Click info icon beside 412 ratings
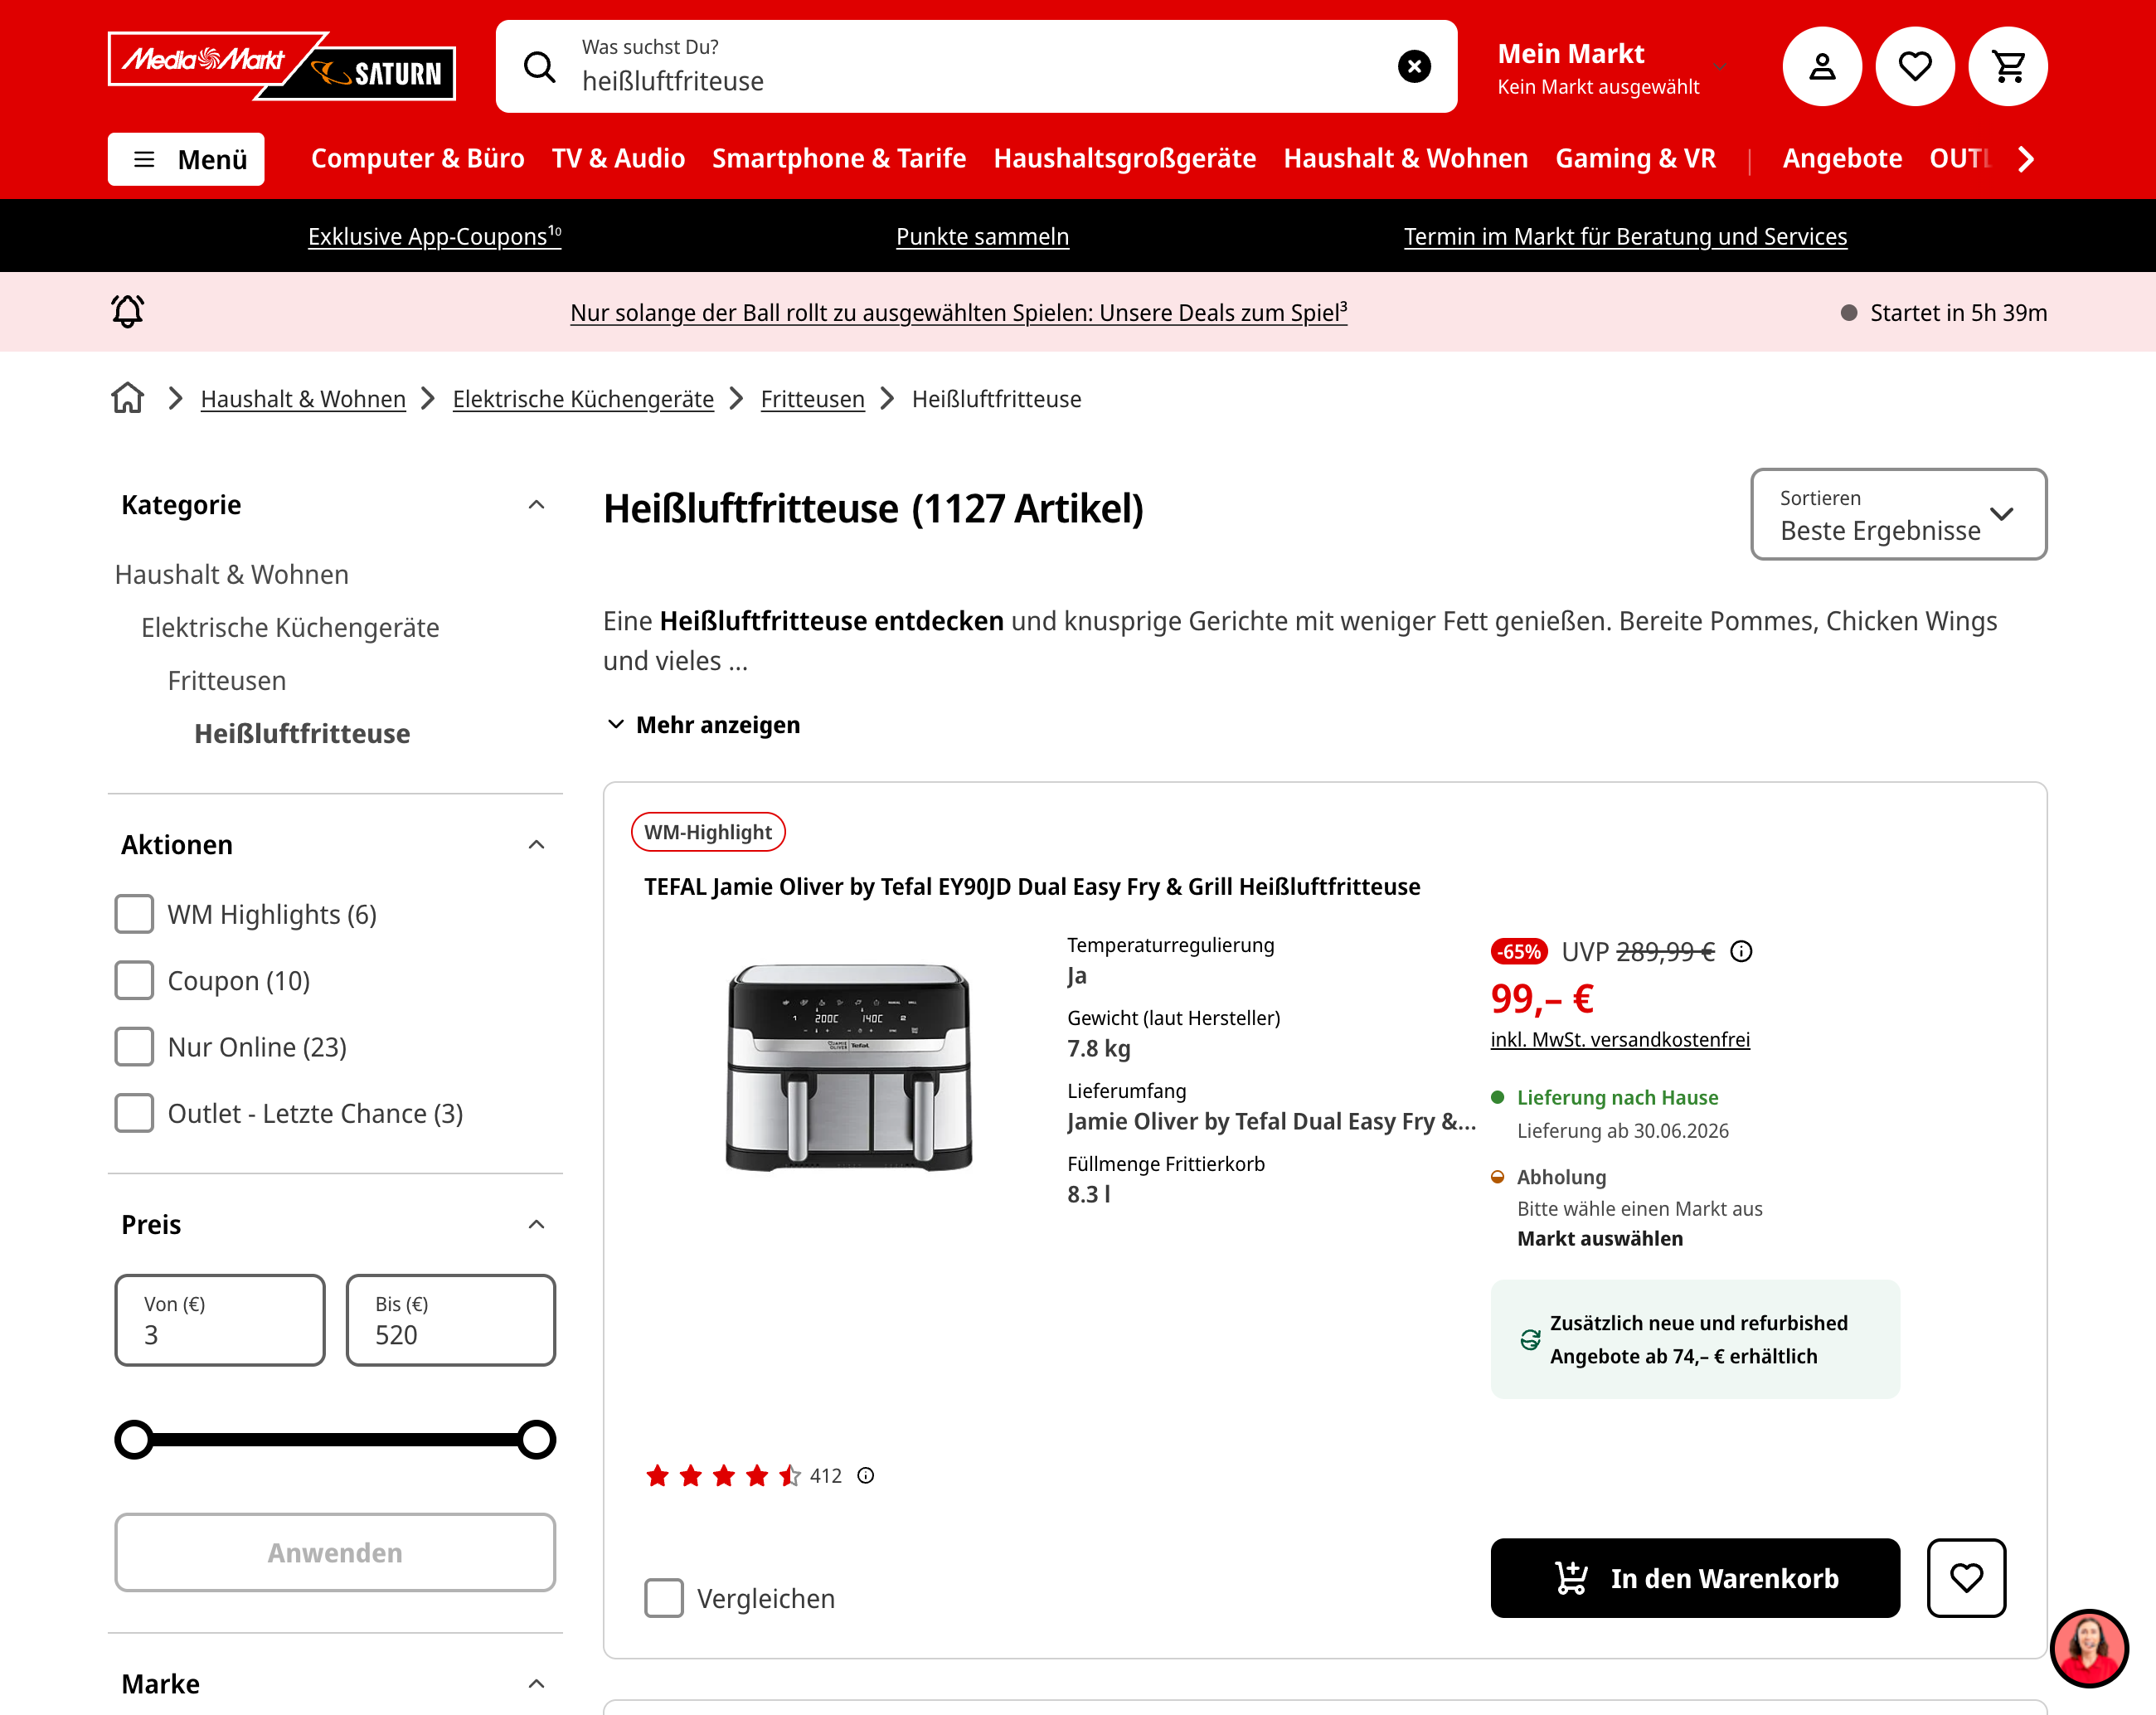 (x=866, y=1475)
